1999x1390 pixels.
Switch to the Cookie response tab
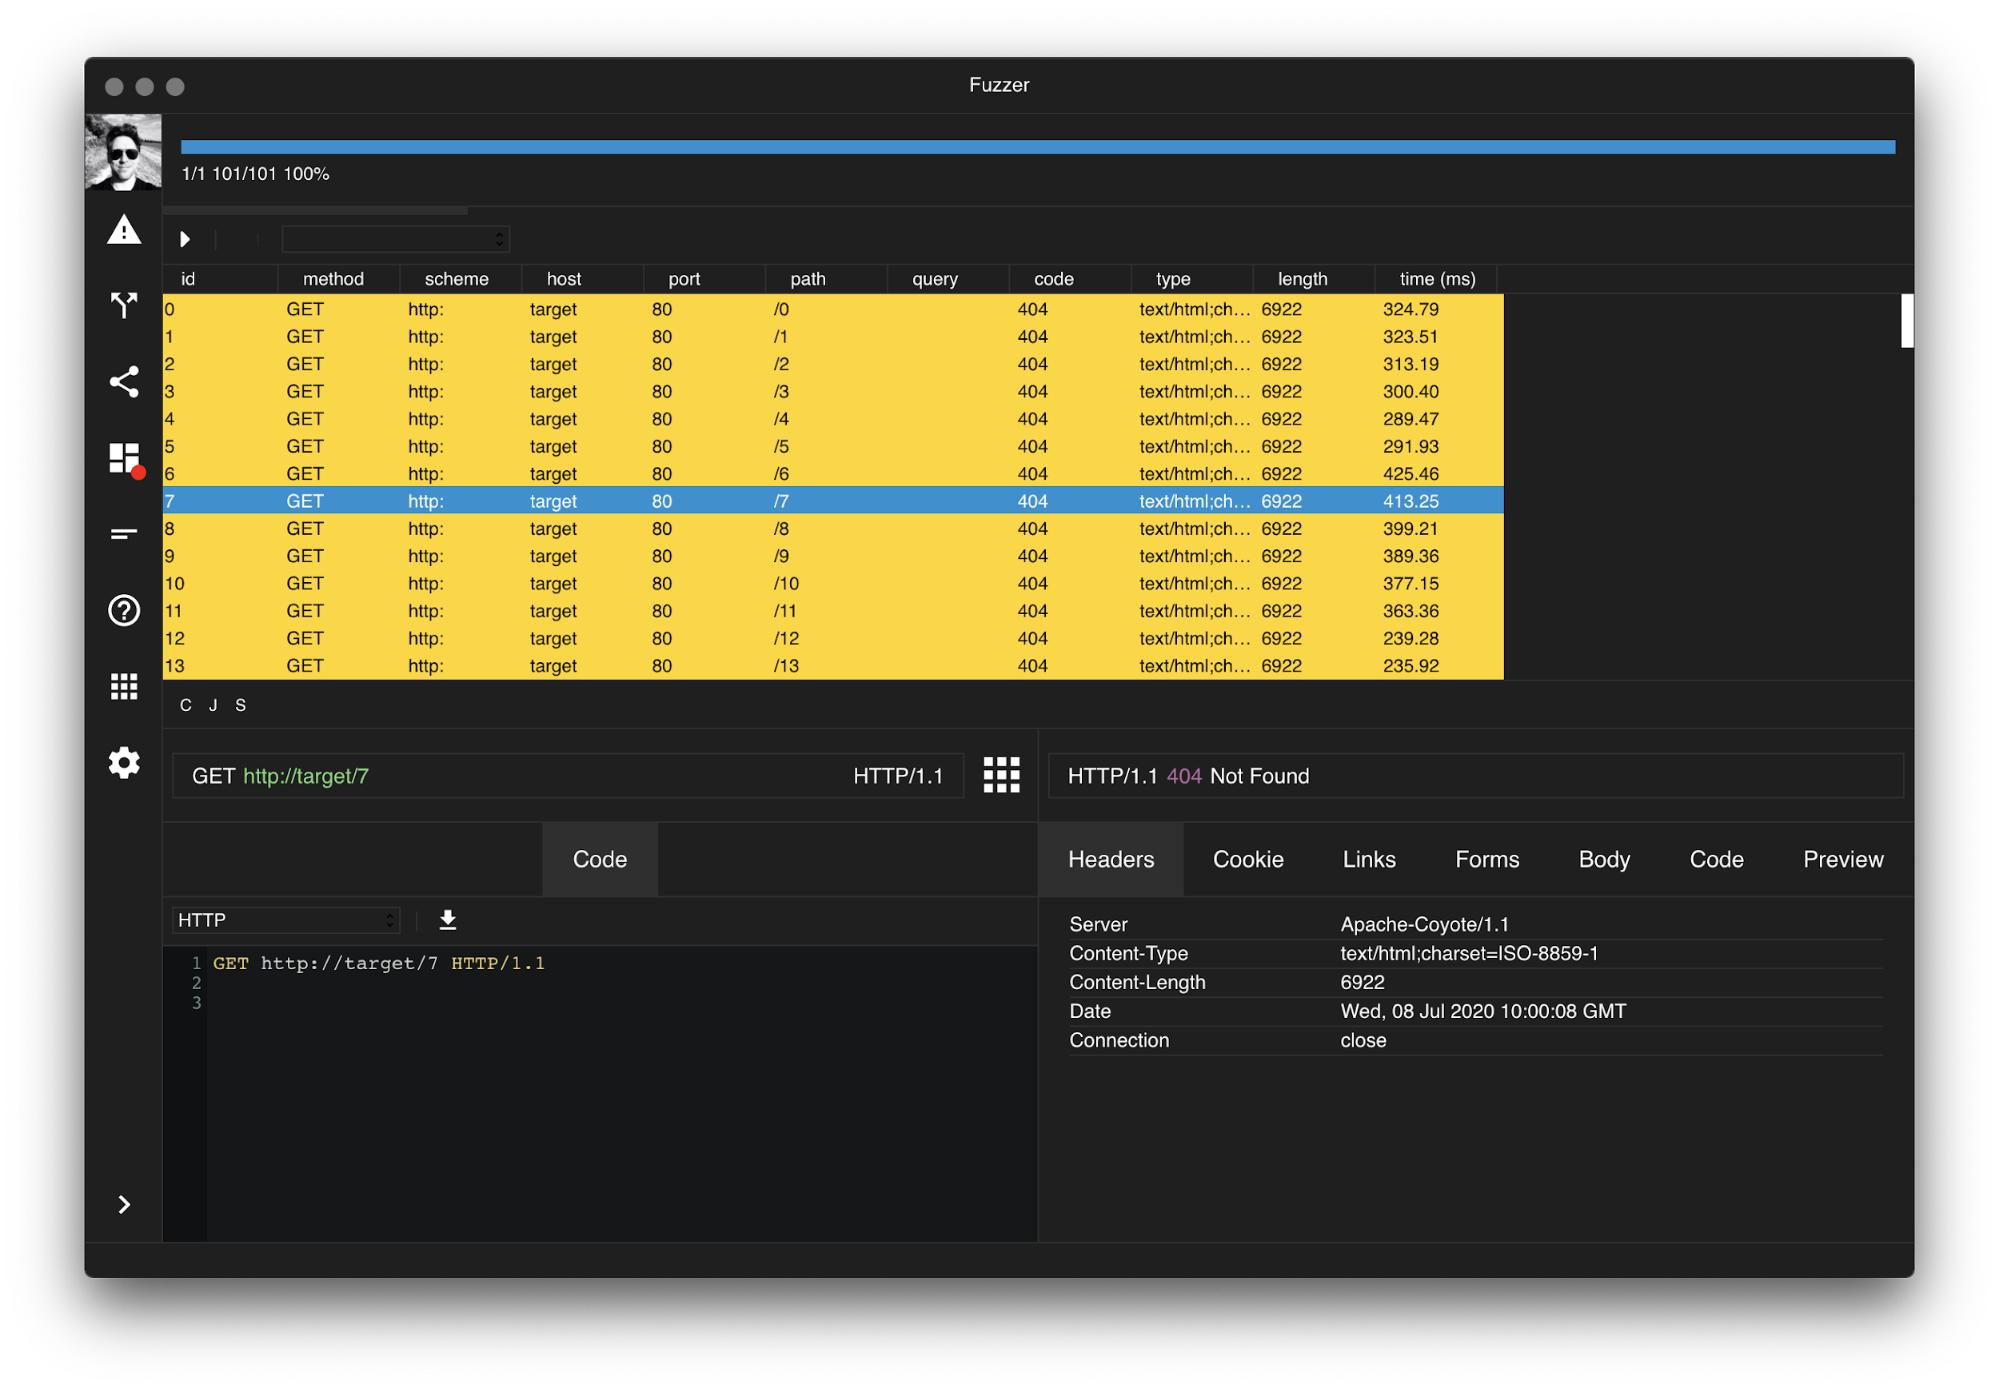coord(1247,859)
